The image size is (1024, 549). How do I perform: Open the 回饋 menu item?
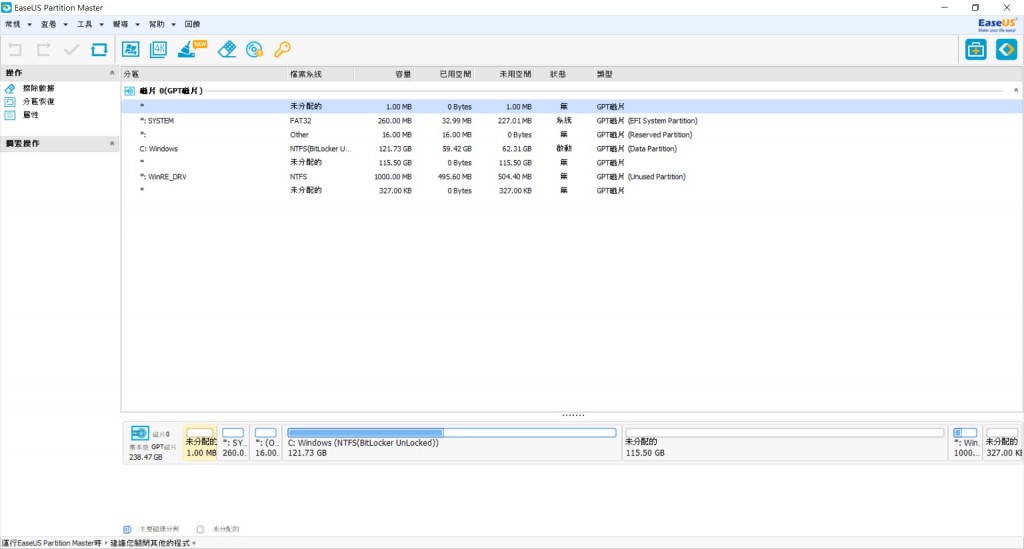192,24
